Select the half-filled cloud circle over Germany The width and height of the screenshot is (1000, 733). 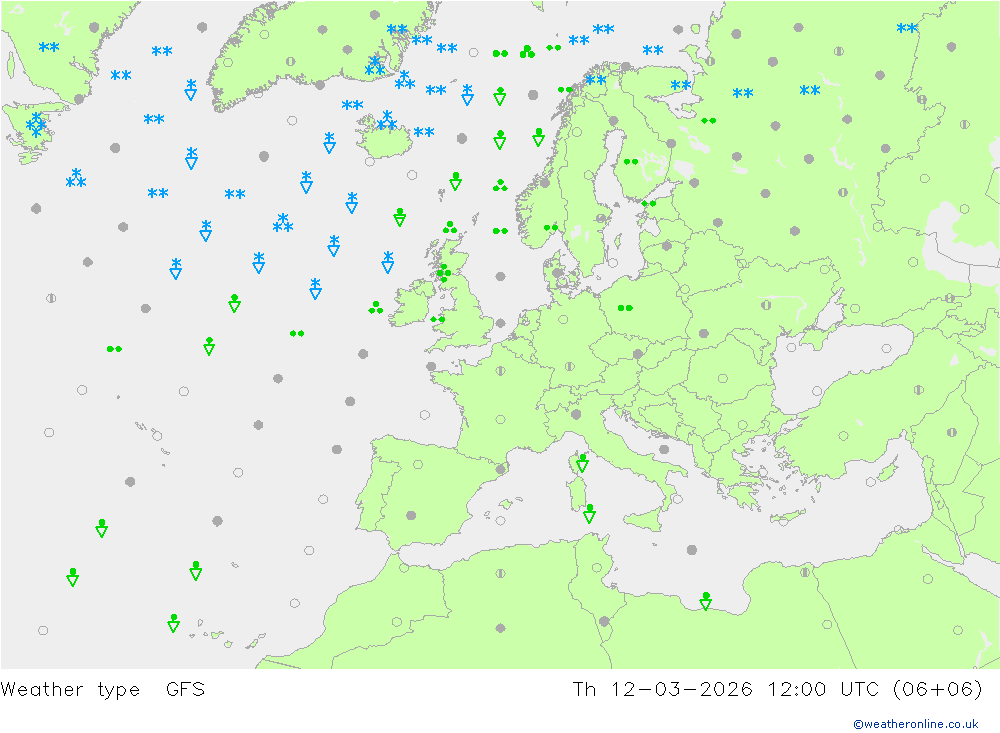[x=570, y=366]
